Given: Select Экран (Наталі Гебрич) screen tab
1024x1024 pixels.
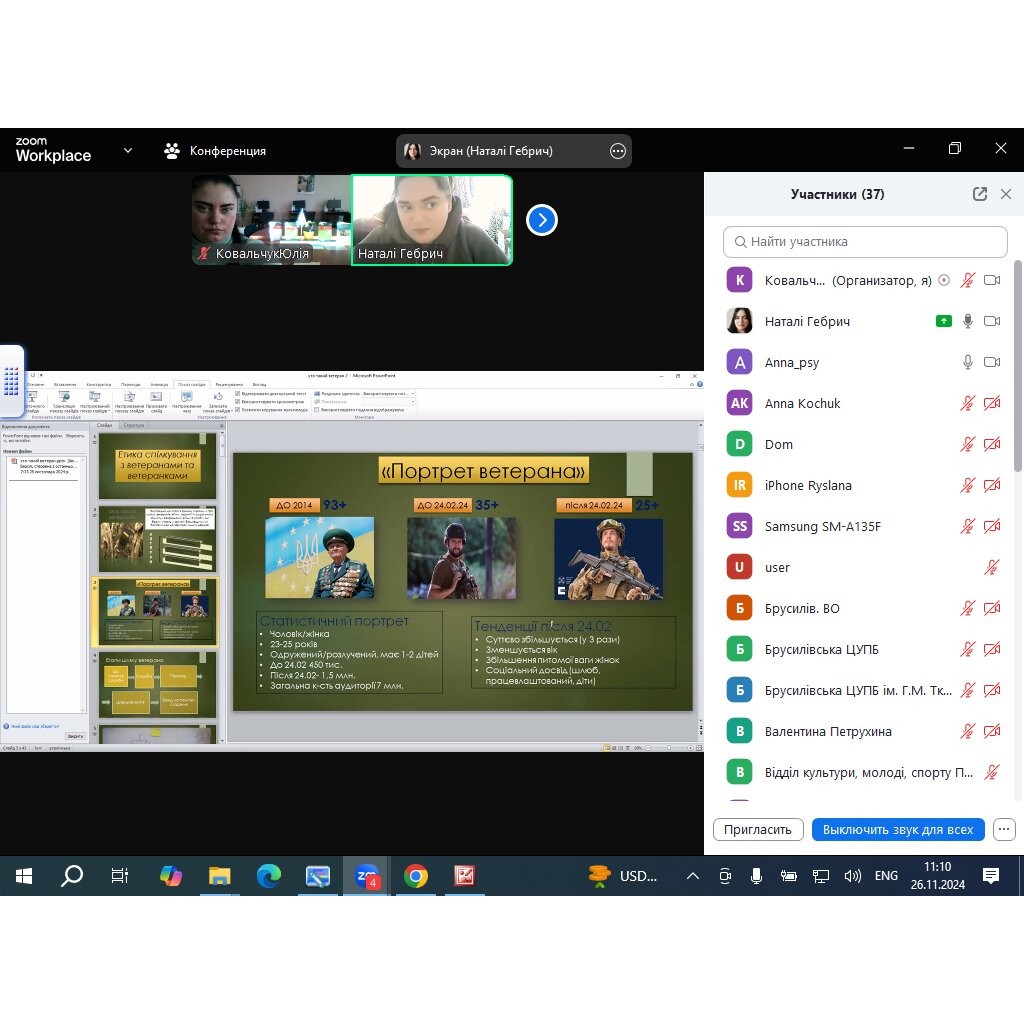Looking at the screenshot, I should 504,151.
